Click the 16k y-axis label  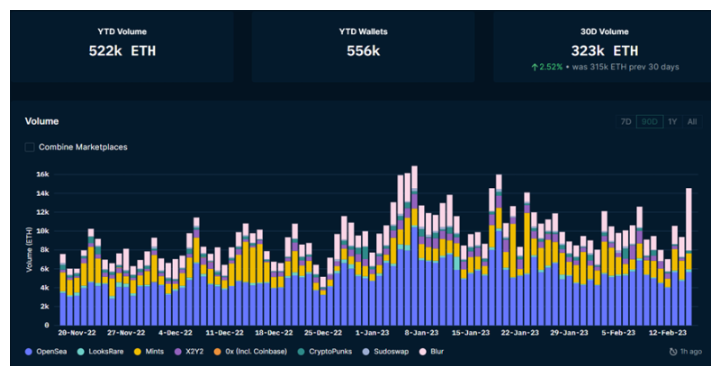(43, 175)
